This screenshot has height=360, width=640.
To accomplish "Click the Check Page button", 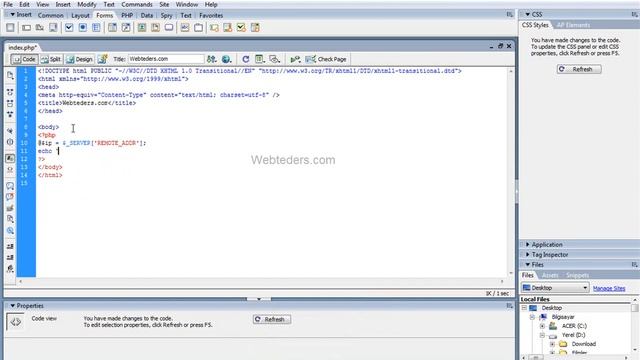I will pyautogui.click(x=326, y=59).
